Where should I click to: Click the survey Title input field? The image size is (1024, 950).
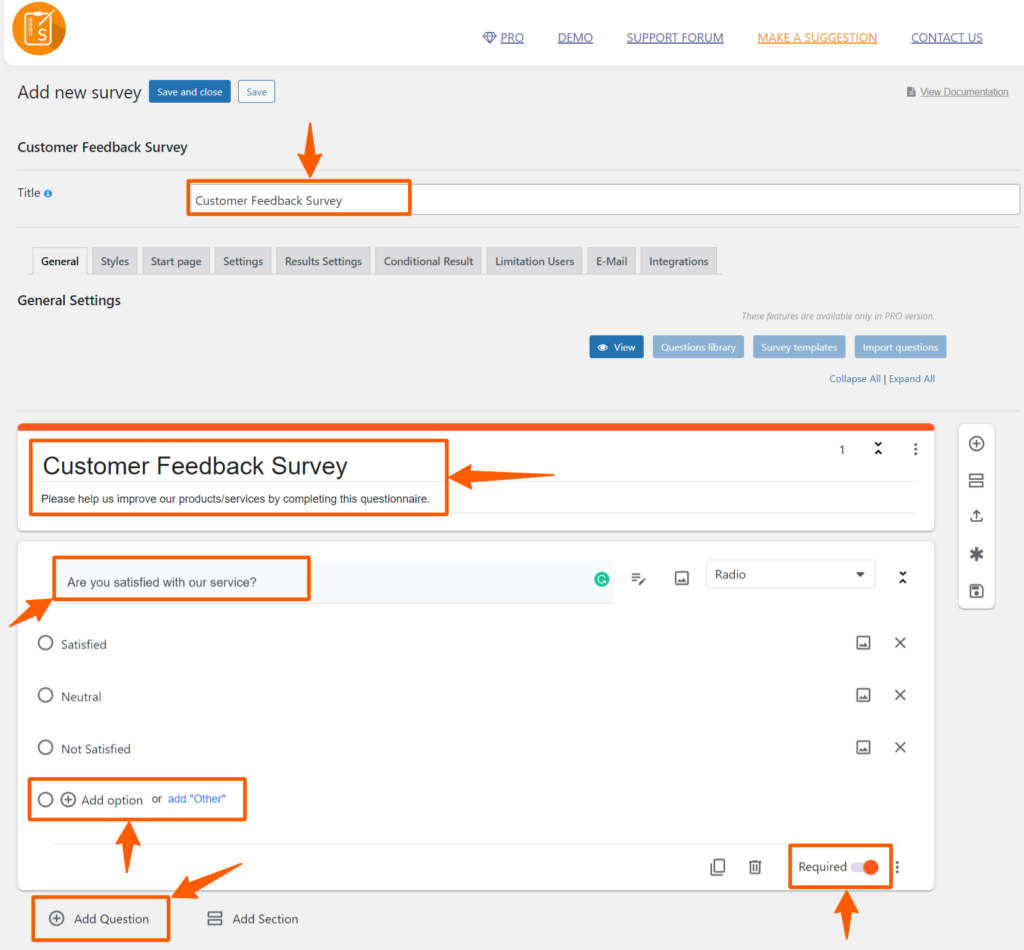click(603, 199)
